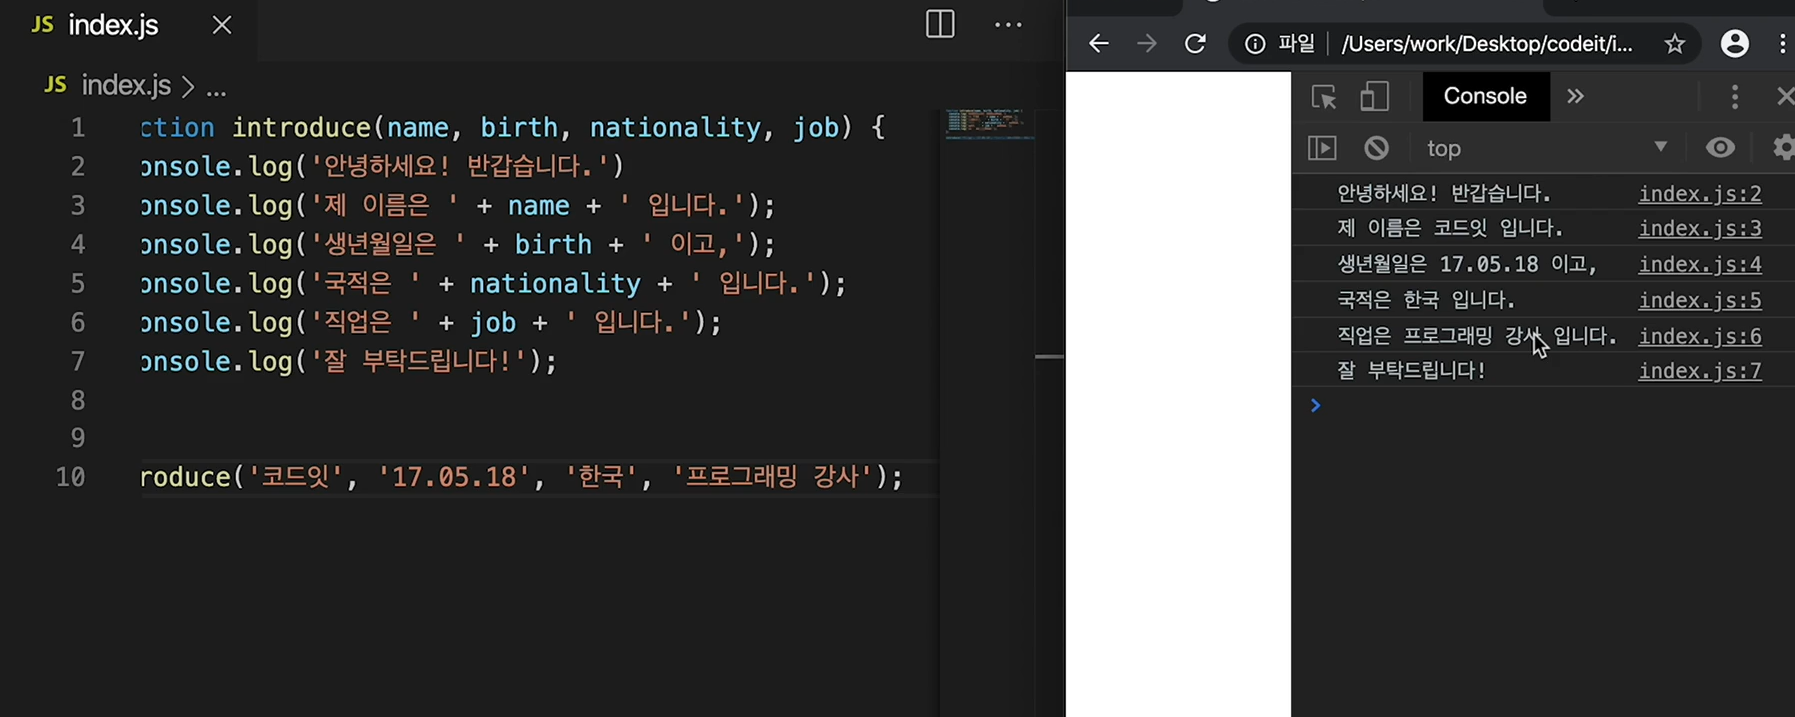Activate DevTools inspect element picker
Image resolution: width=1795 pixels, height=717 pixels.
click(x=1324, y=96)
